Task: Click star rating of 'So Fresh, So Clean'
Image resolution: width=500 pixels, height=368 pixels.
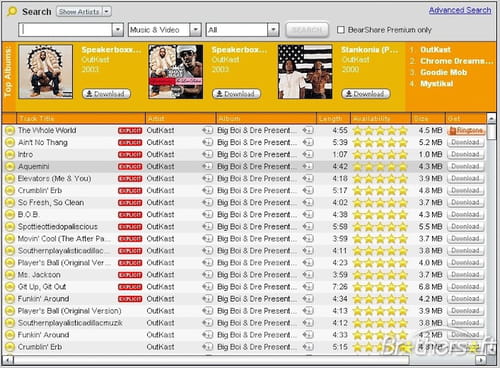Action: click(x=380, y=203)
